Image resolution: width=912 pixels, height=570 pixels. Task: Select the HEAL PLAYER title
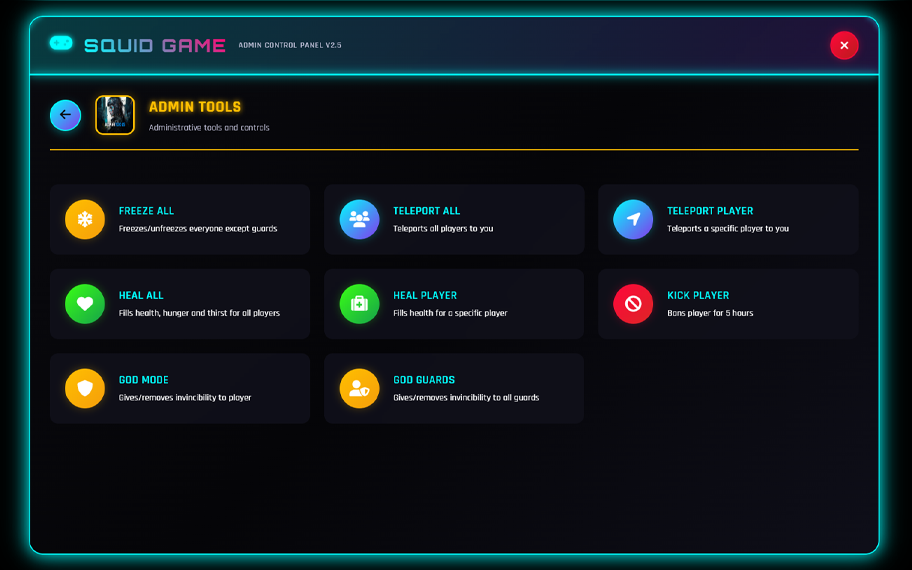pos(425,295)
